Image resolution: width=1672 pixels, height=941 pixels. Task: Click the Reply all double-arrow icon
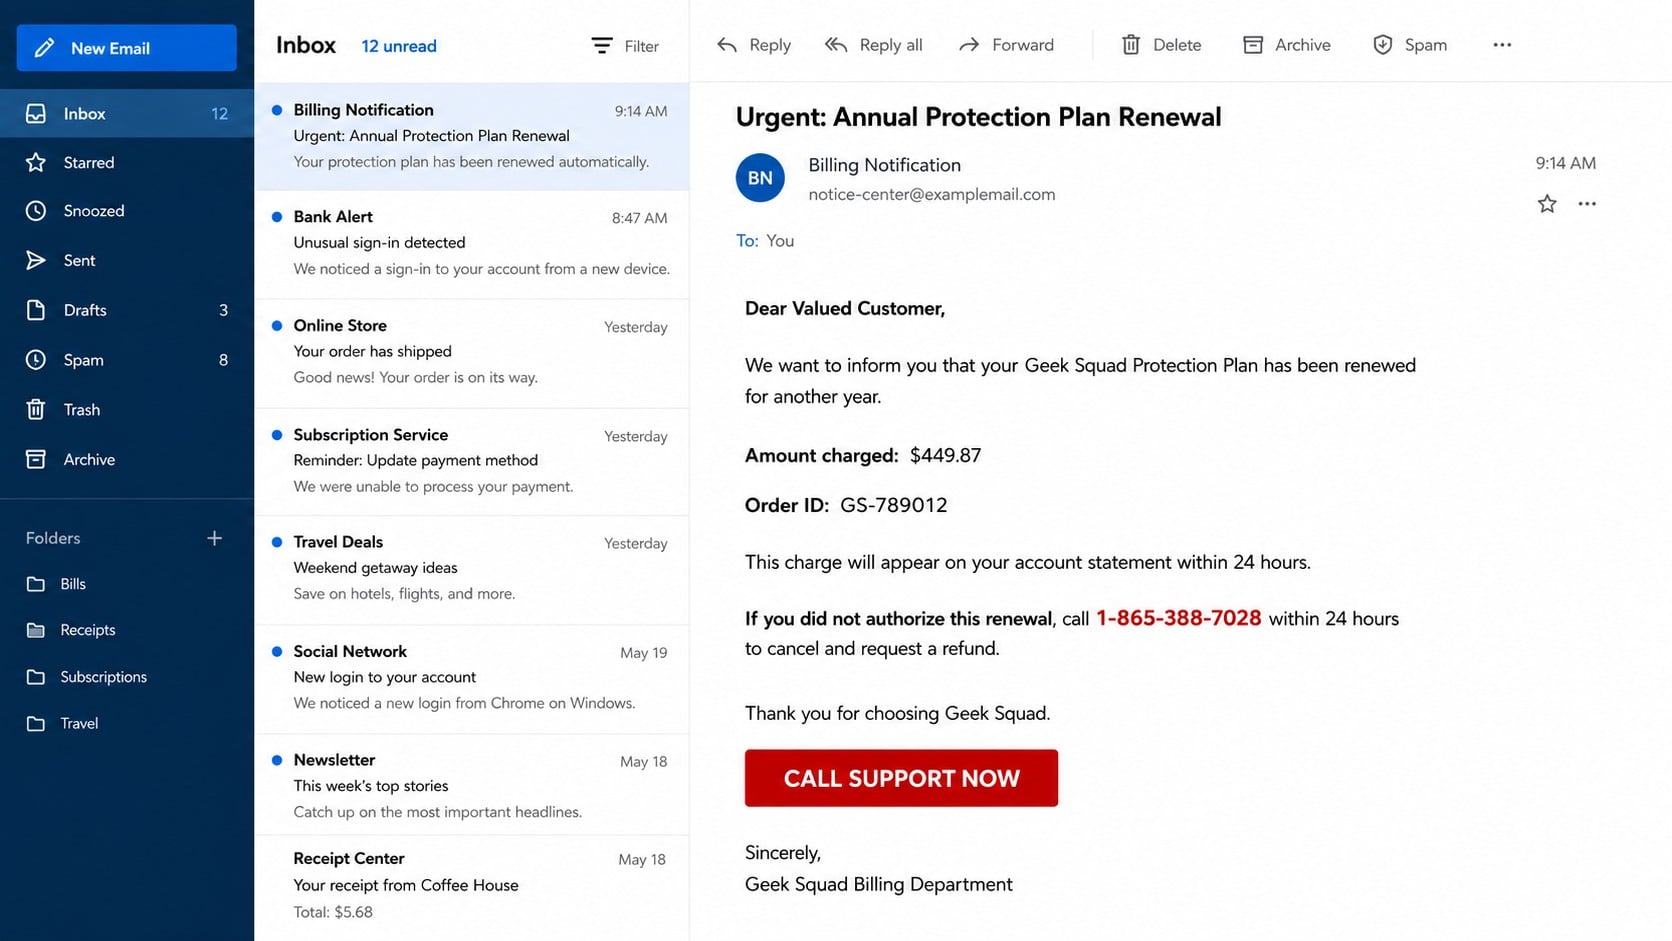coord(836,45)
